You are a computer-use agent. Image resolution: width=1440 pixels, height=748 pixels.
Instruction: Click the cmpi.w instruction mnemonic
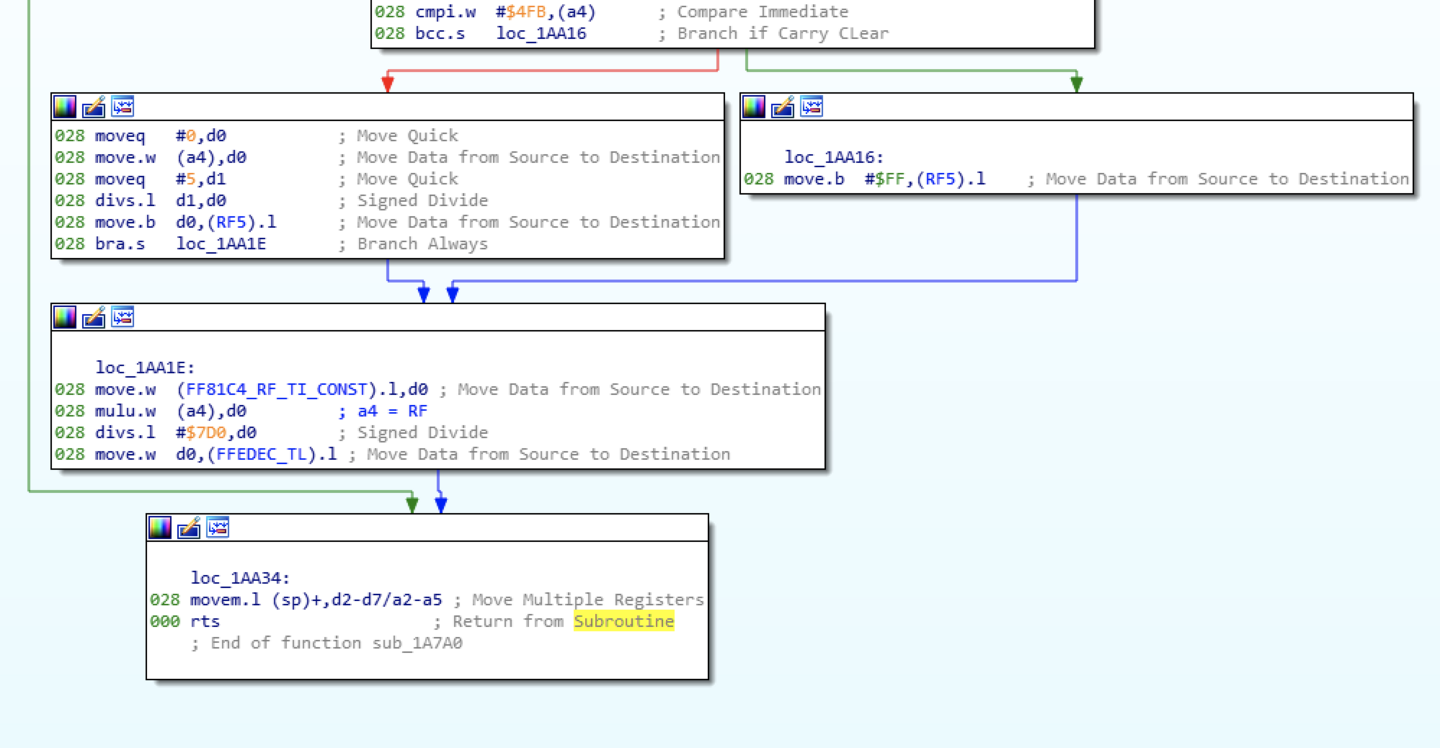coord(445,12)
